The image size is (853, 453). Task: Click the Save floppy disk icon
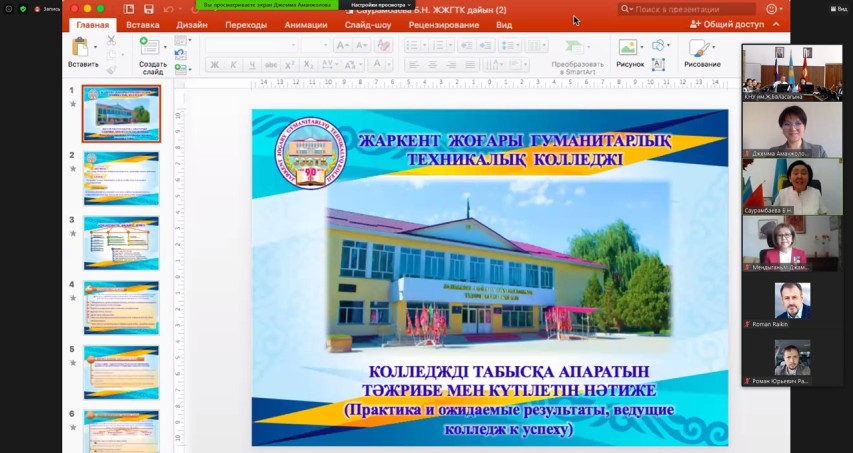(x=148, y=9)
